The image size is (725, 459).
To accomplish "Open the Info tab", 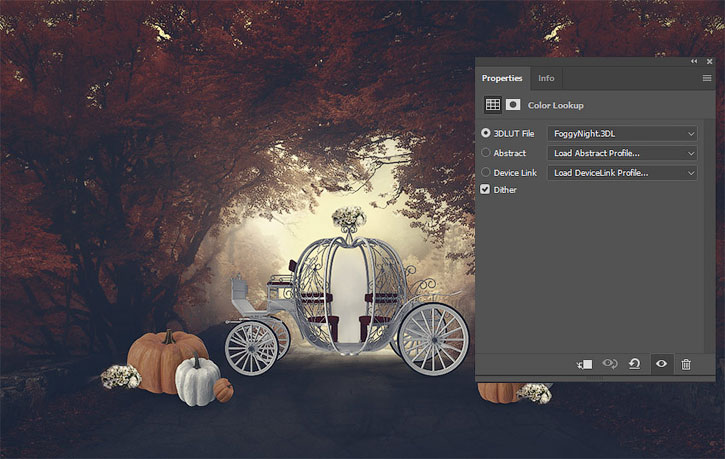I will (546, 78).
